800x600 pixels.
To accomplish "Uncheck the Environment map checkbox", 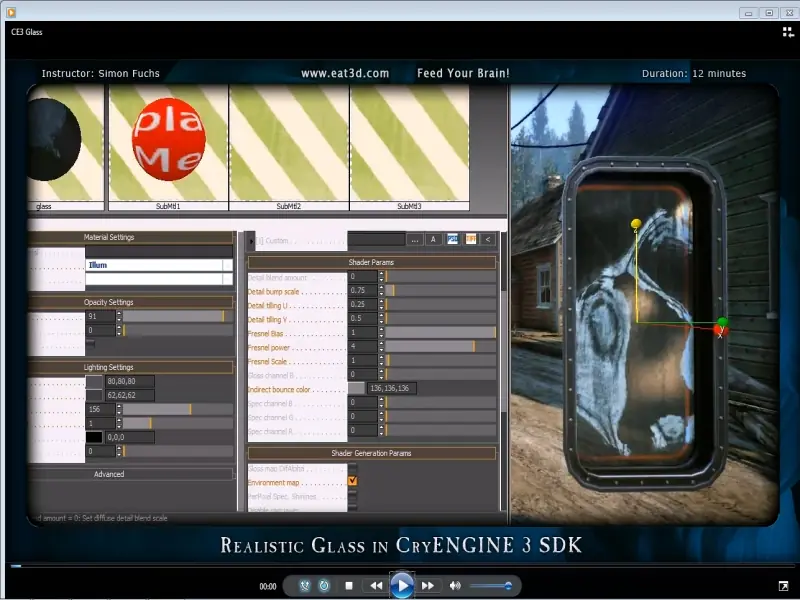I will coord(353,481).
